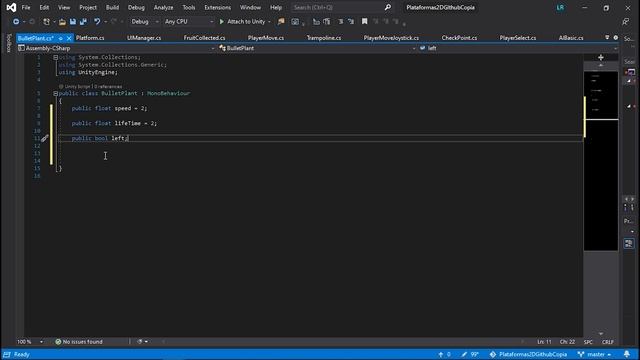Open the File menu
This screenshot has width=640, height=360.
click(26, 7)
